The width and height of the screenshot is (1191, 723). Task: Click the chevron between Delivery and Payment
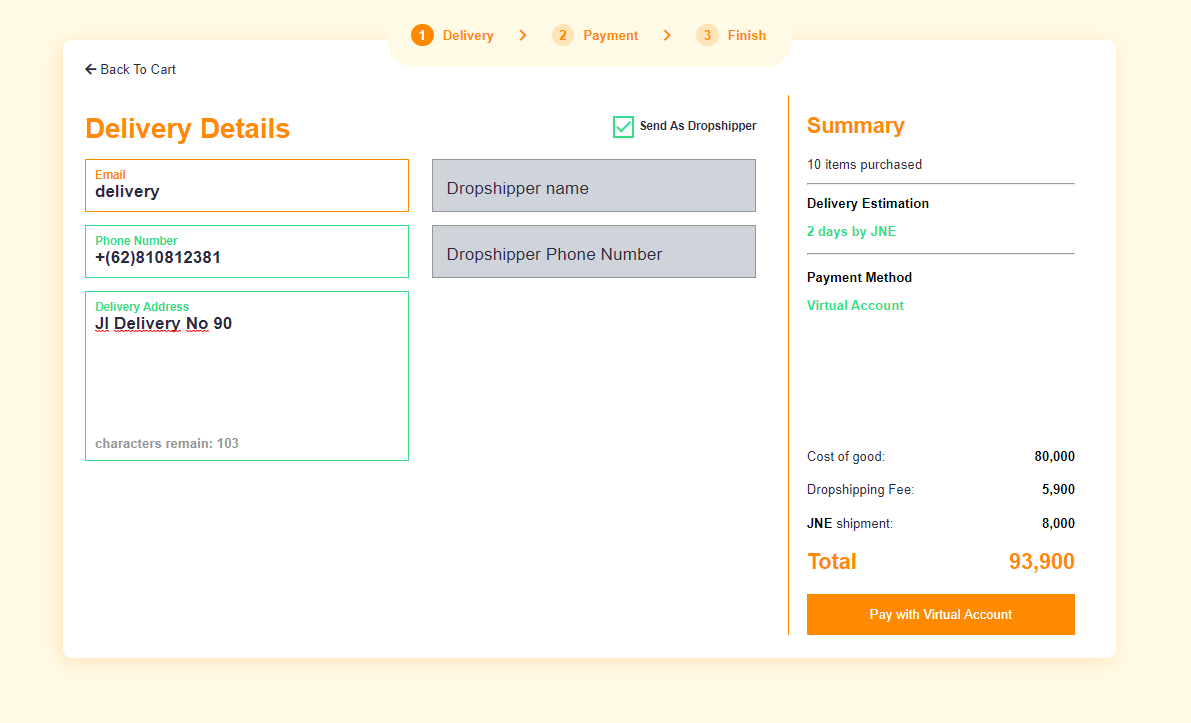coord(523,34)
